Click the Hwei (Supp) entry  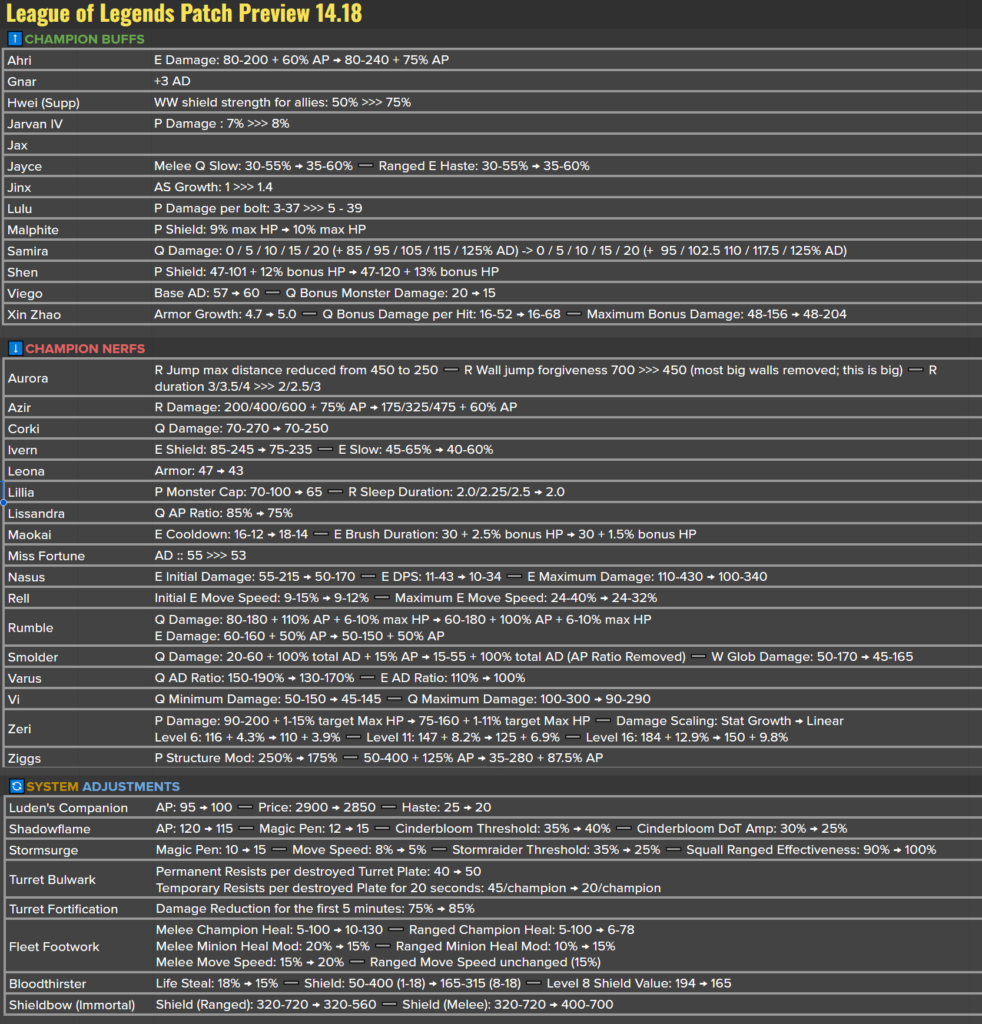44,102
